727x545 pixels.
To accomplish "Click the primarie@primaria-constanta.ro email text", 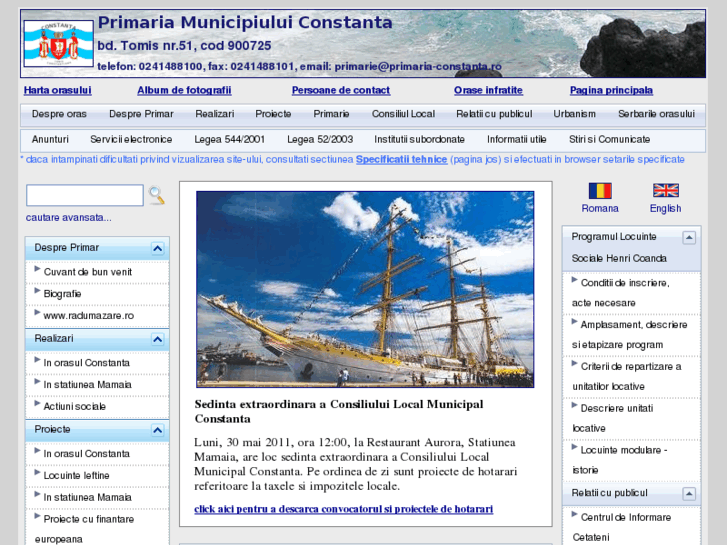I will coord(418,67).
